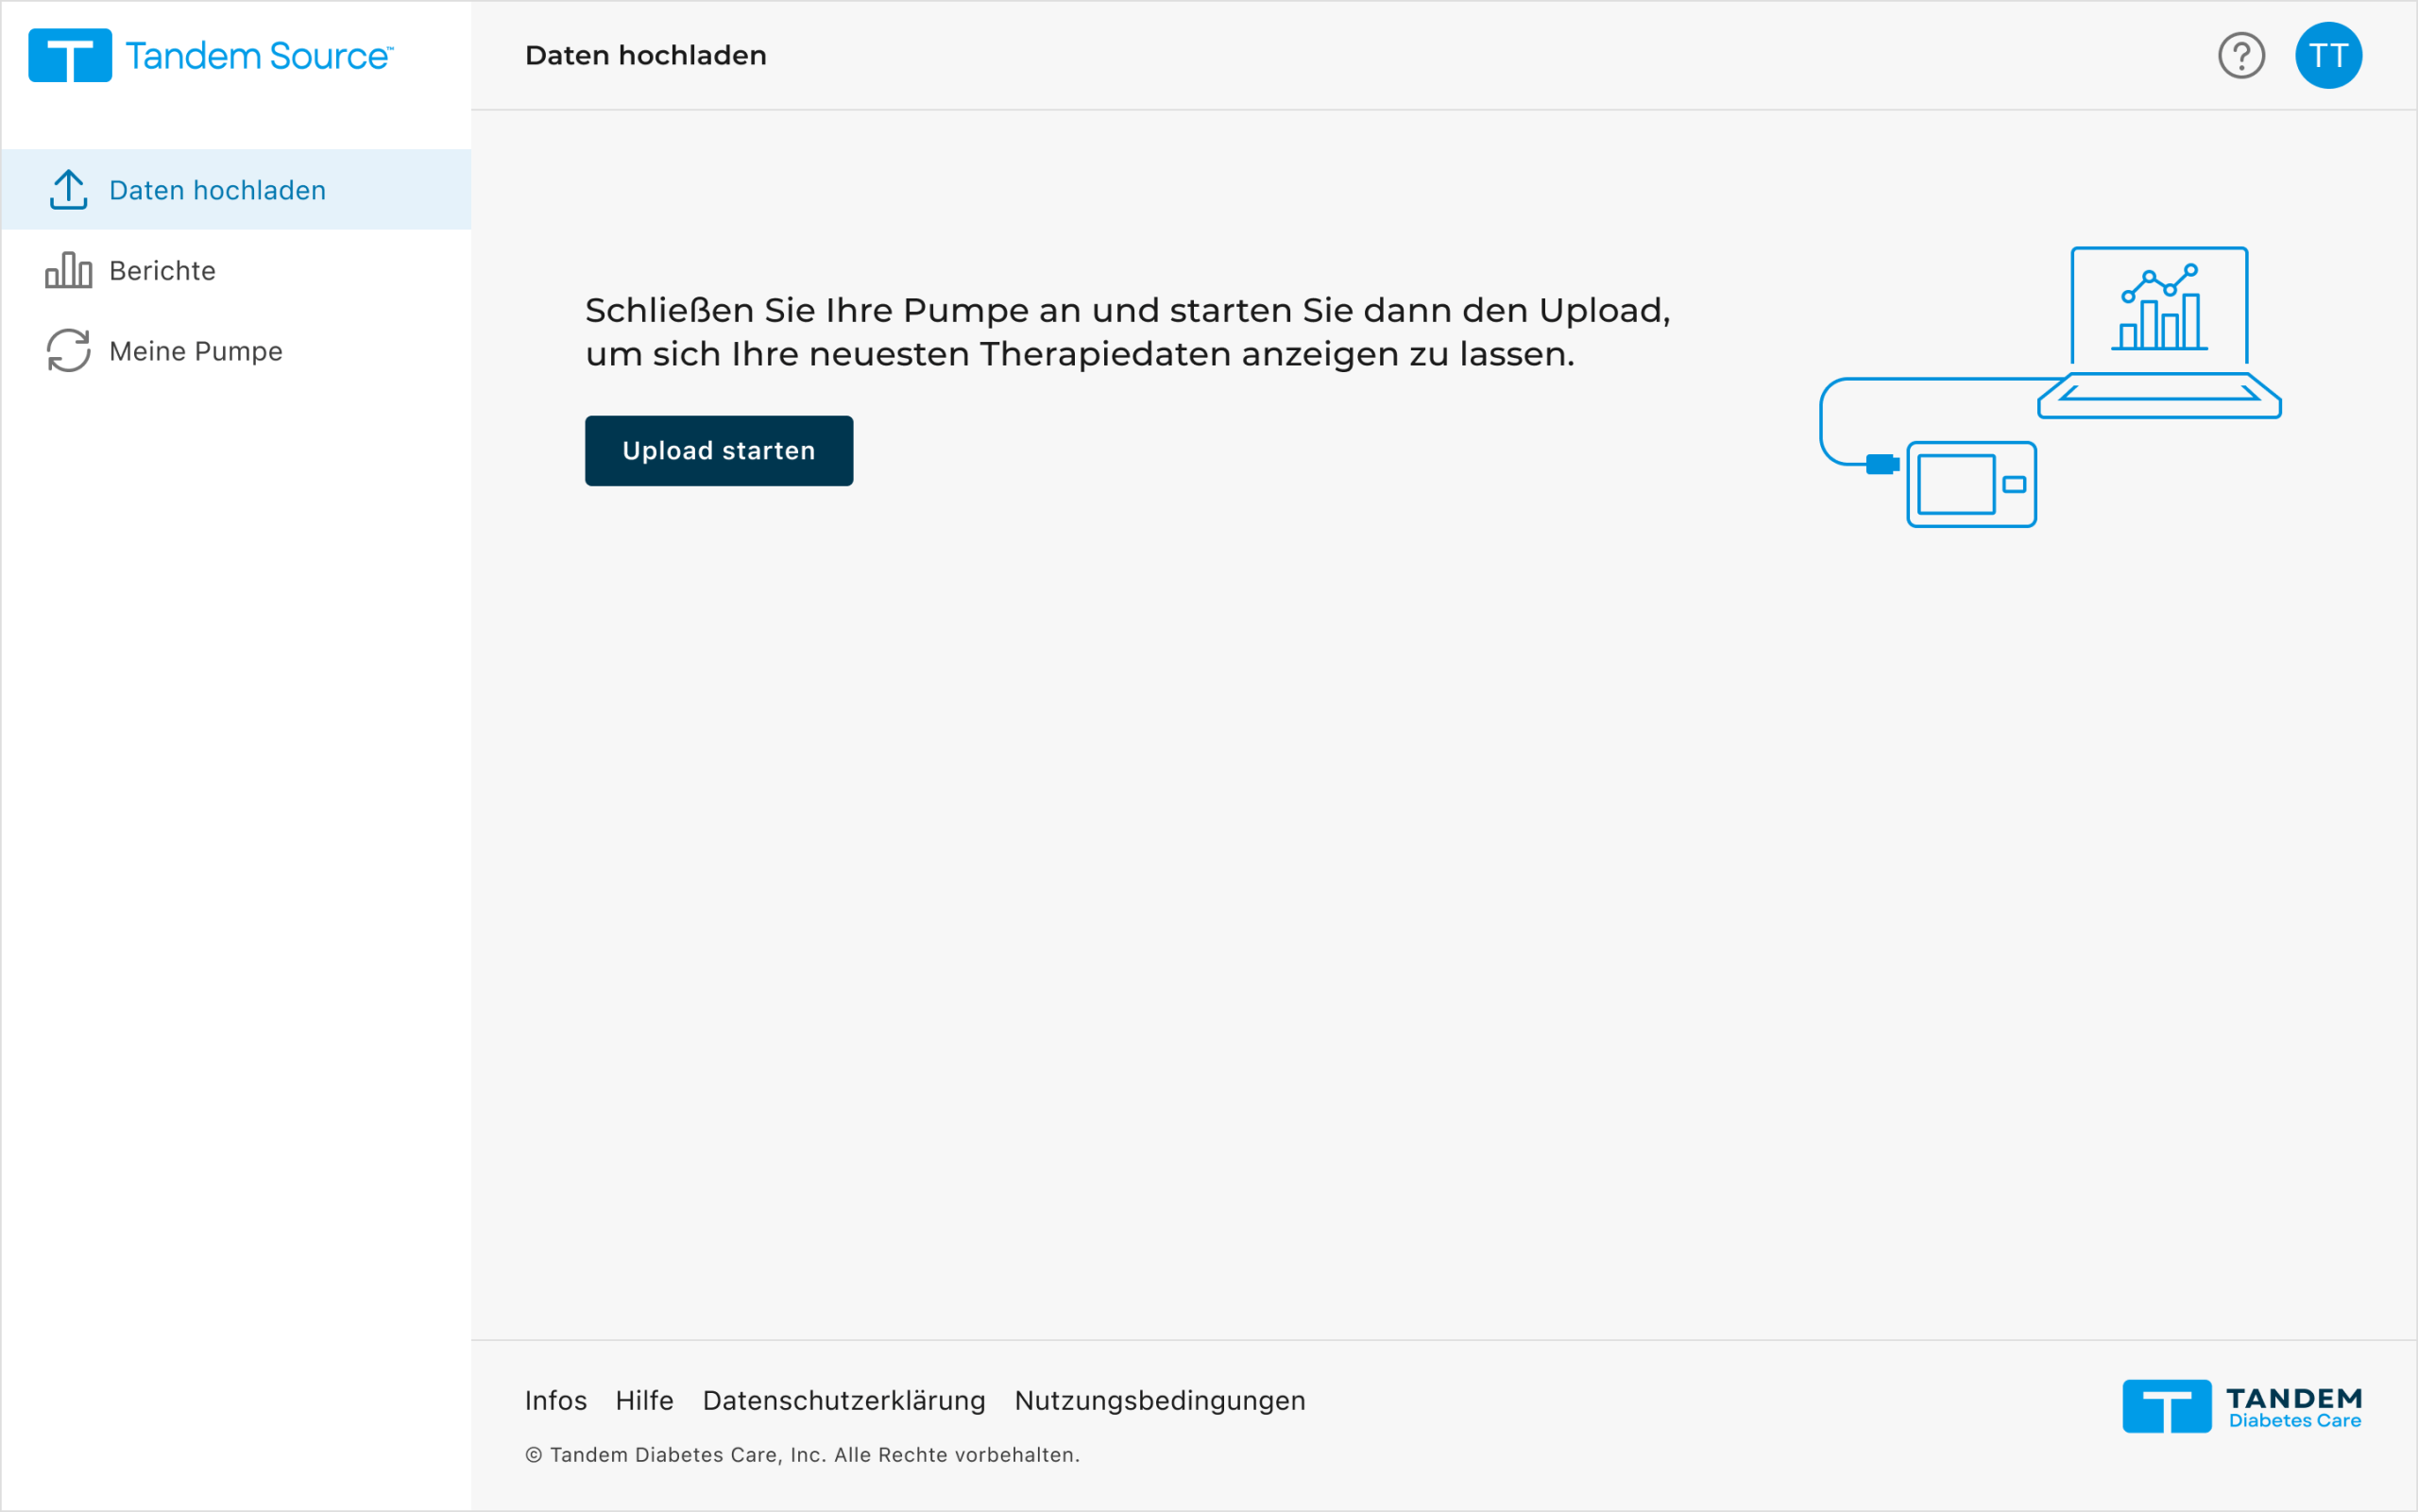Screen dimensions: 2418x1512
Task: Click the copyright notice text
Action: point(802,1455)
